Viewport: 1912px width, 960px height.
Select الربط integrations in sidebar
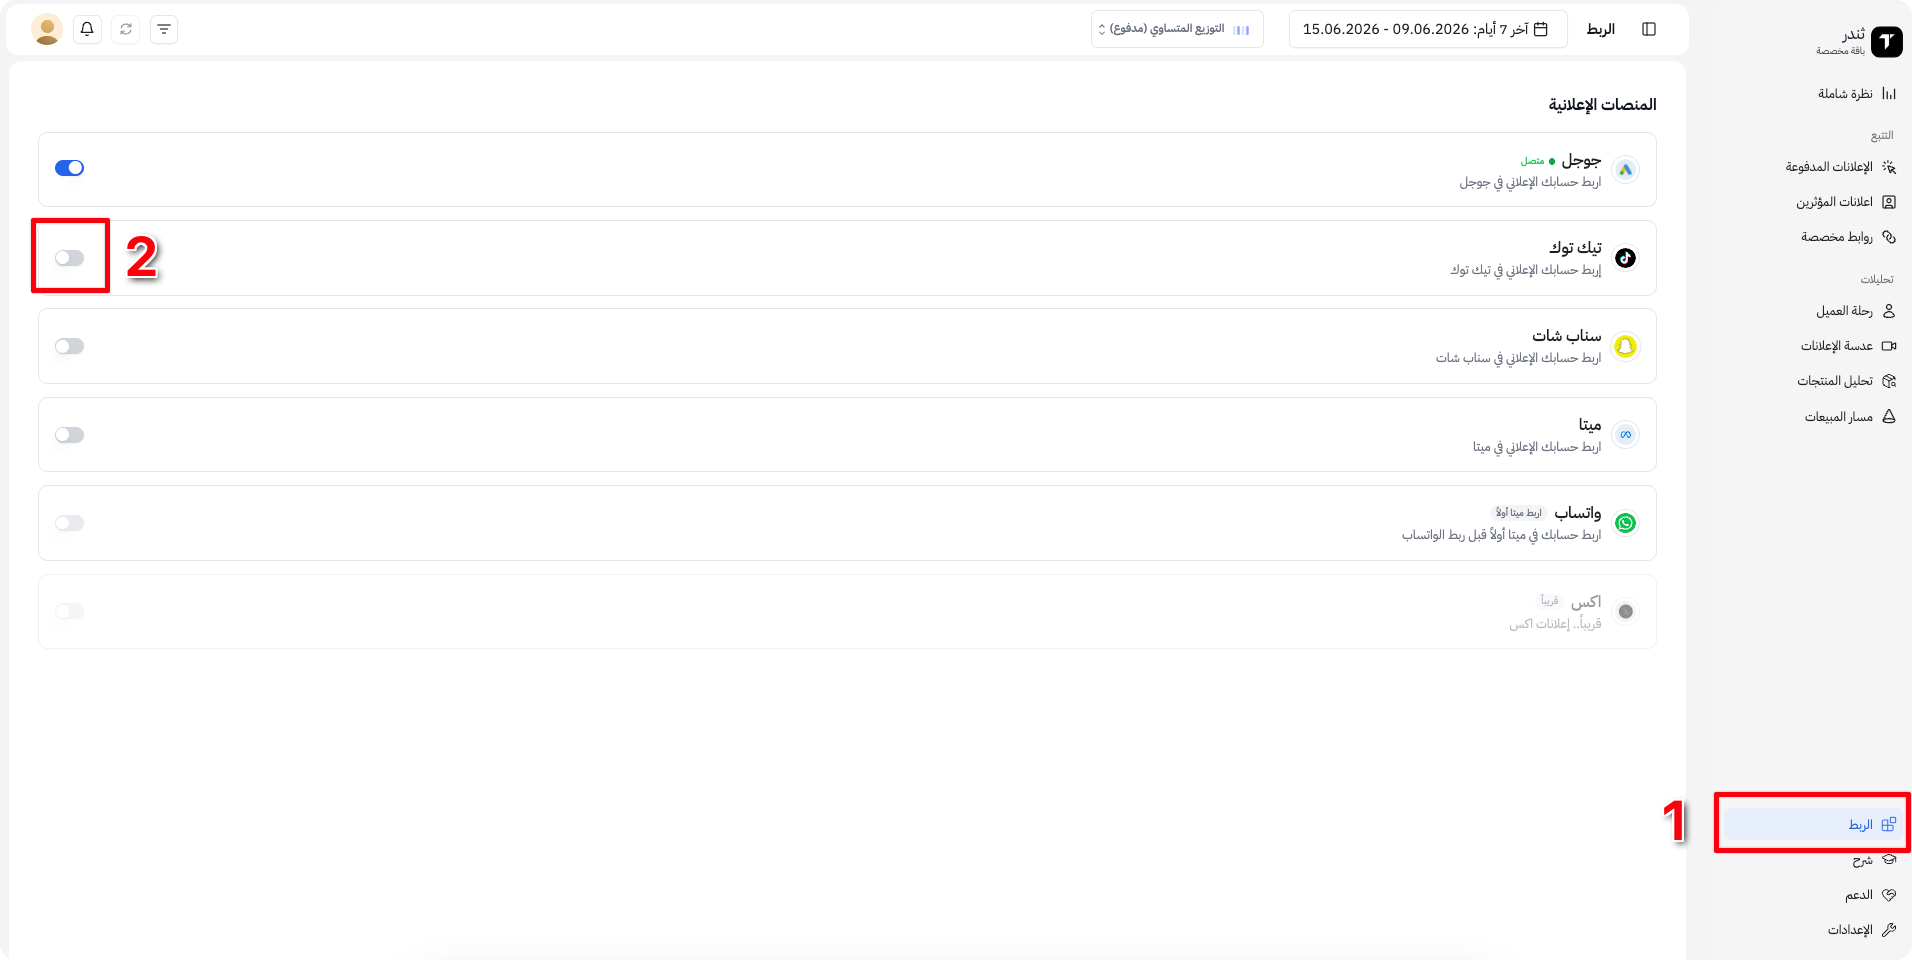point(1811,825)
